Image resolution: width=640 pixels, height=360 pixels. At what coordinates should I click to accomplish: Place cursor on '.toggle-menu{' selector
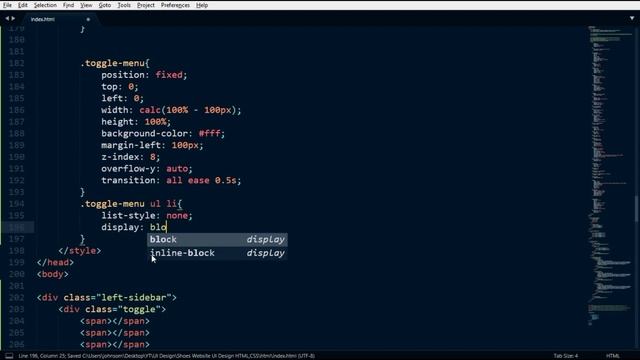pos(115,63)
